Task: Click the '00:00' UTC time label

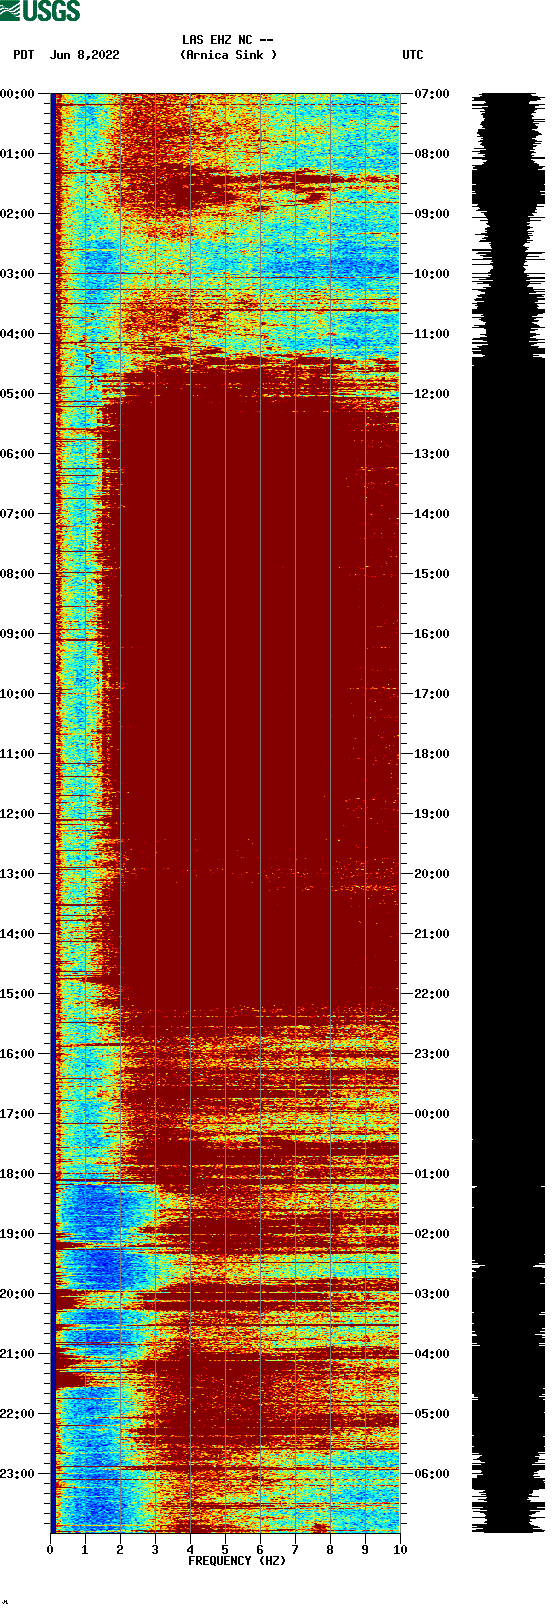Action: coord(432,1114)
